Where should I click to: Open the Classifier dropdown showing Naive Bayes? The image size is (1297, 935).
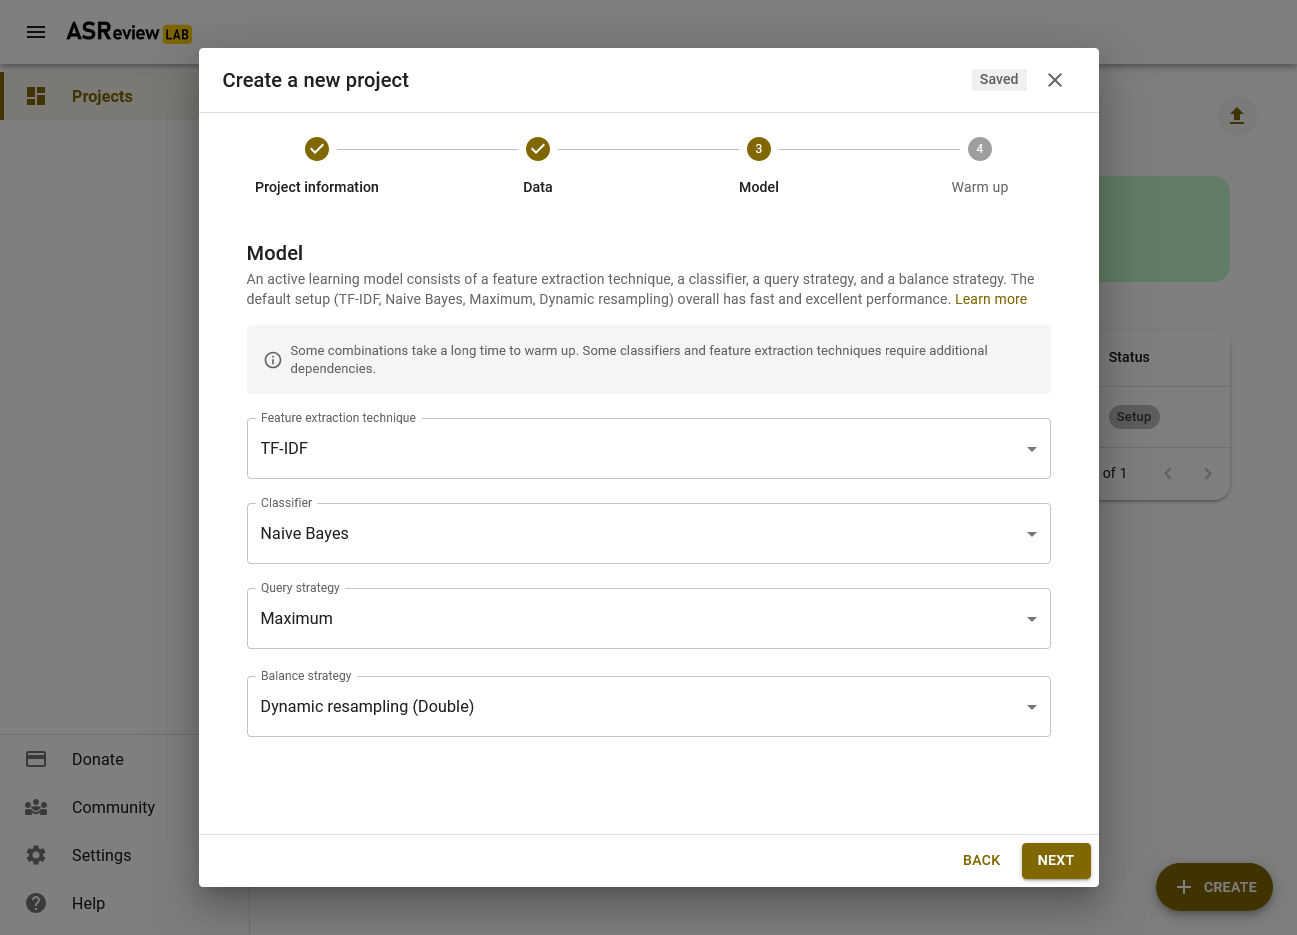(x=648, y=533)
